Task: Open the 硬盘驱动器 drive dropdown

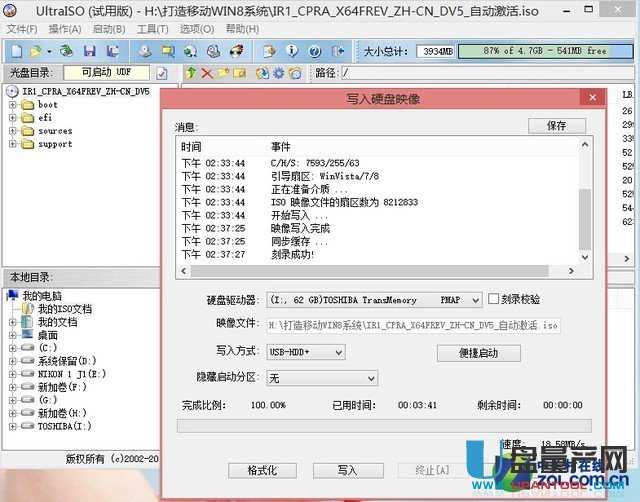Action: coord(475,300)
